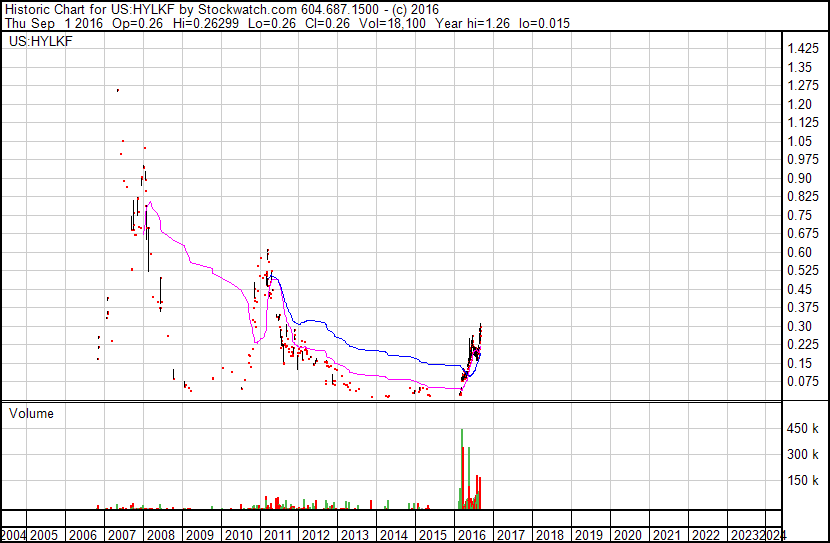Click the 0.525 price axis value

[x=803, y=270]
